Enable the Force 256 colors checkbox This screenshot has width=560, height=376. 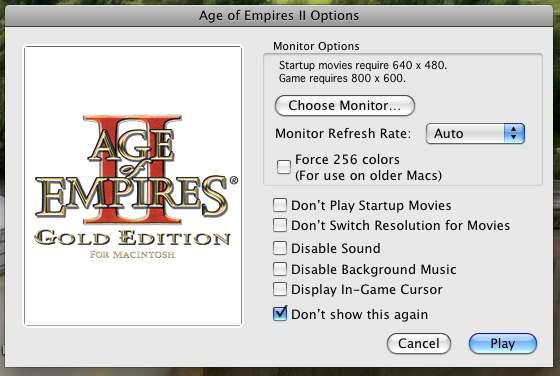click(x=284, y=167)
